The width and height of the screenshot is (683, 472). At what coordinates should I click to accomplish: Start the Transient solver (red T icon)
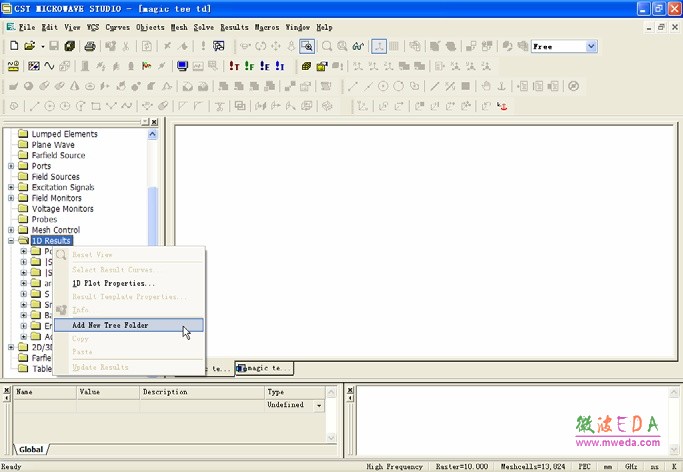[234, 66]
